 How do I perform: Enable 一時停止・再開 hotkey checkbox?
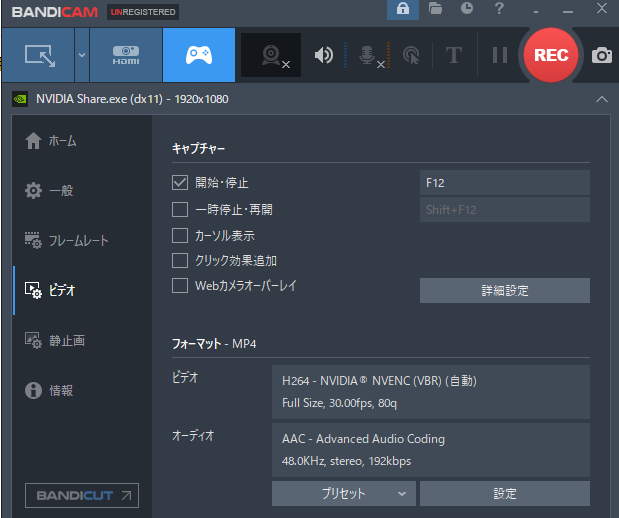180,209
